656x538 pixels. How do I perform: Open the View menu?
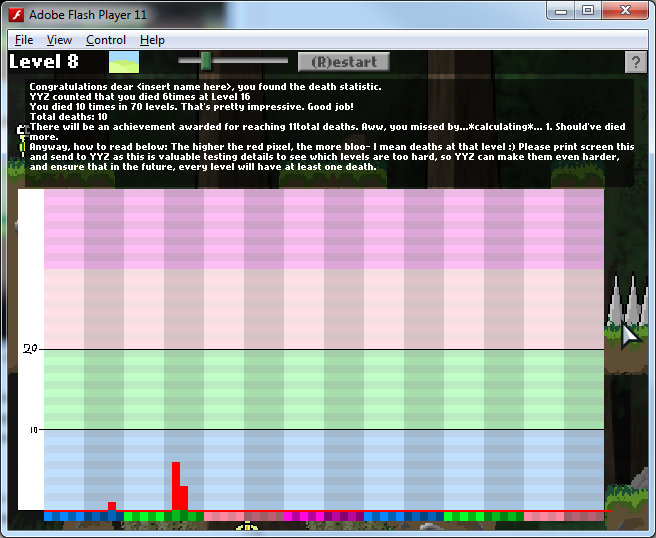59,40
